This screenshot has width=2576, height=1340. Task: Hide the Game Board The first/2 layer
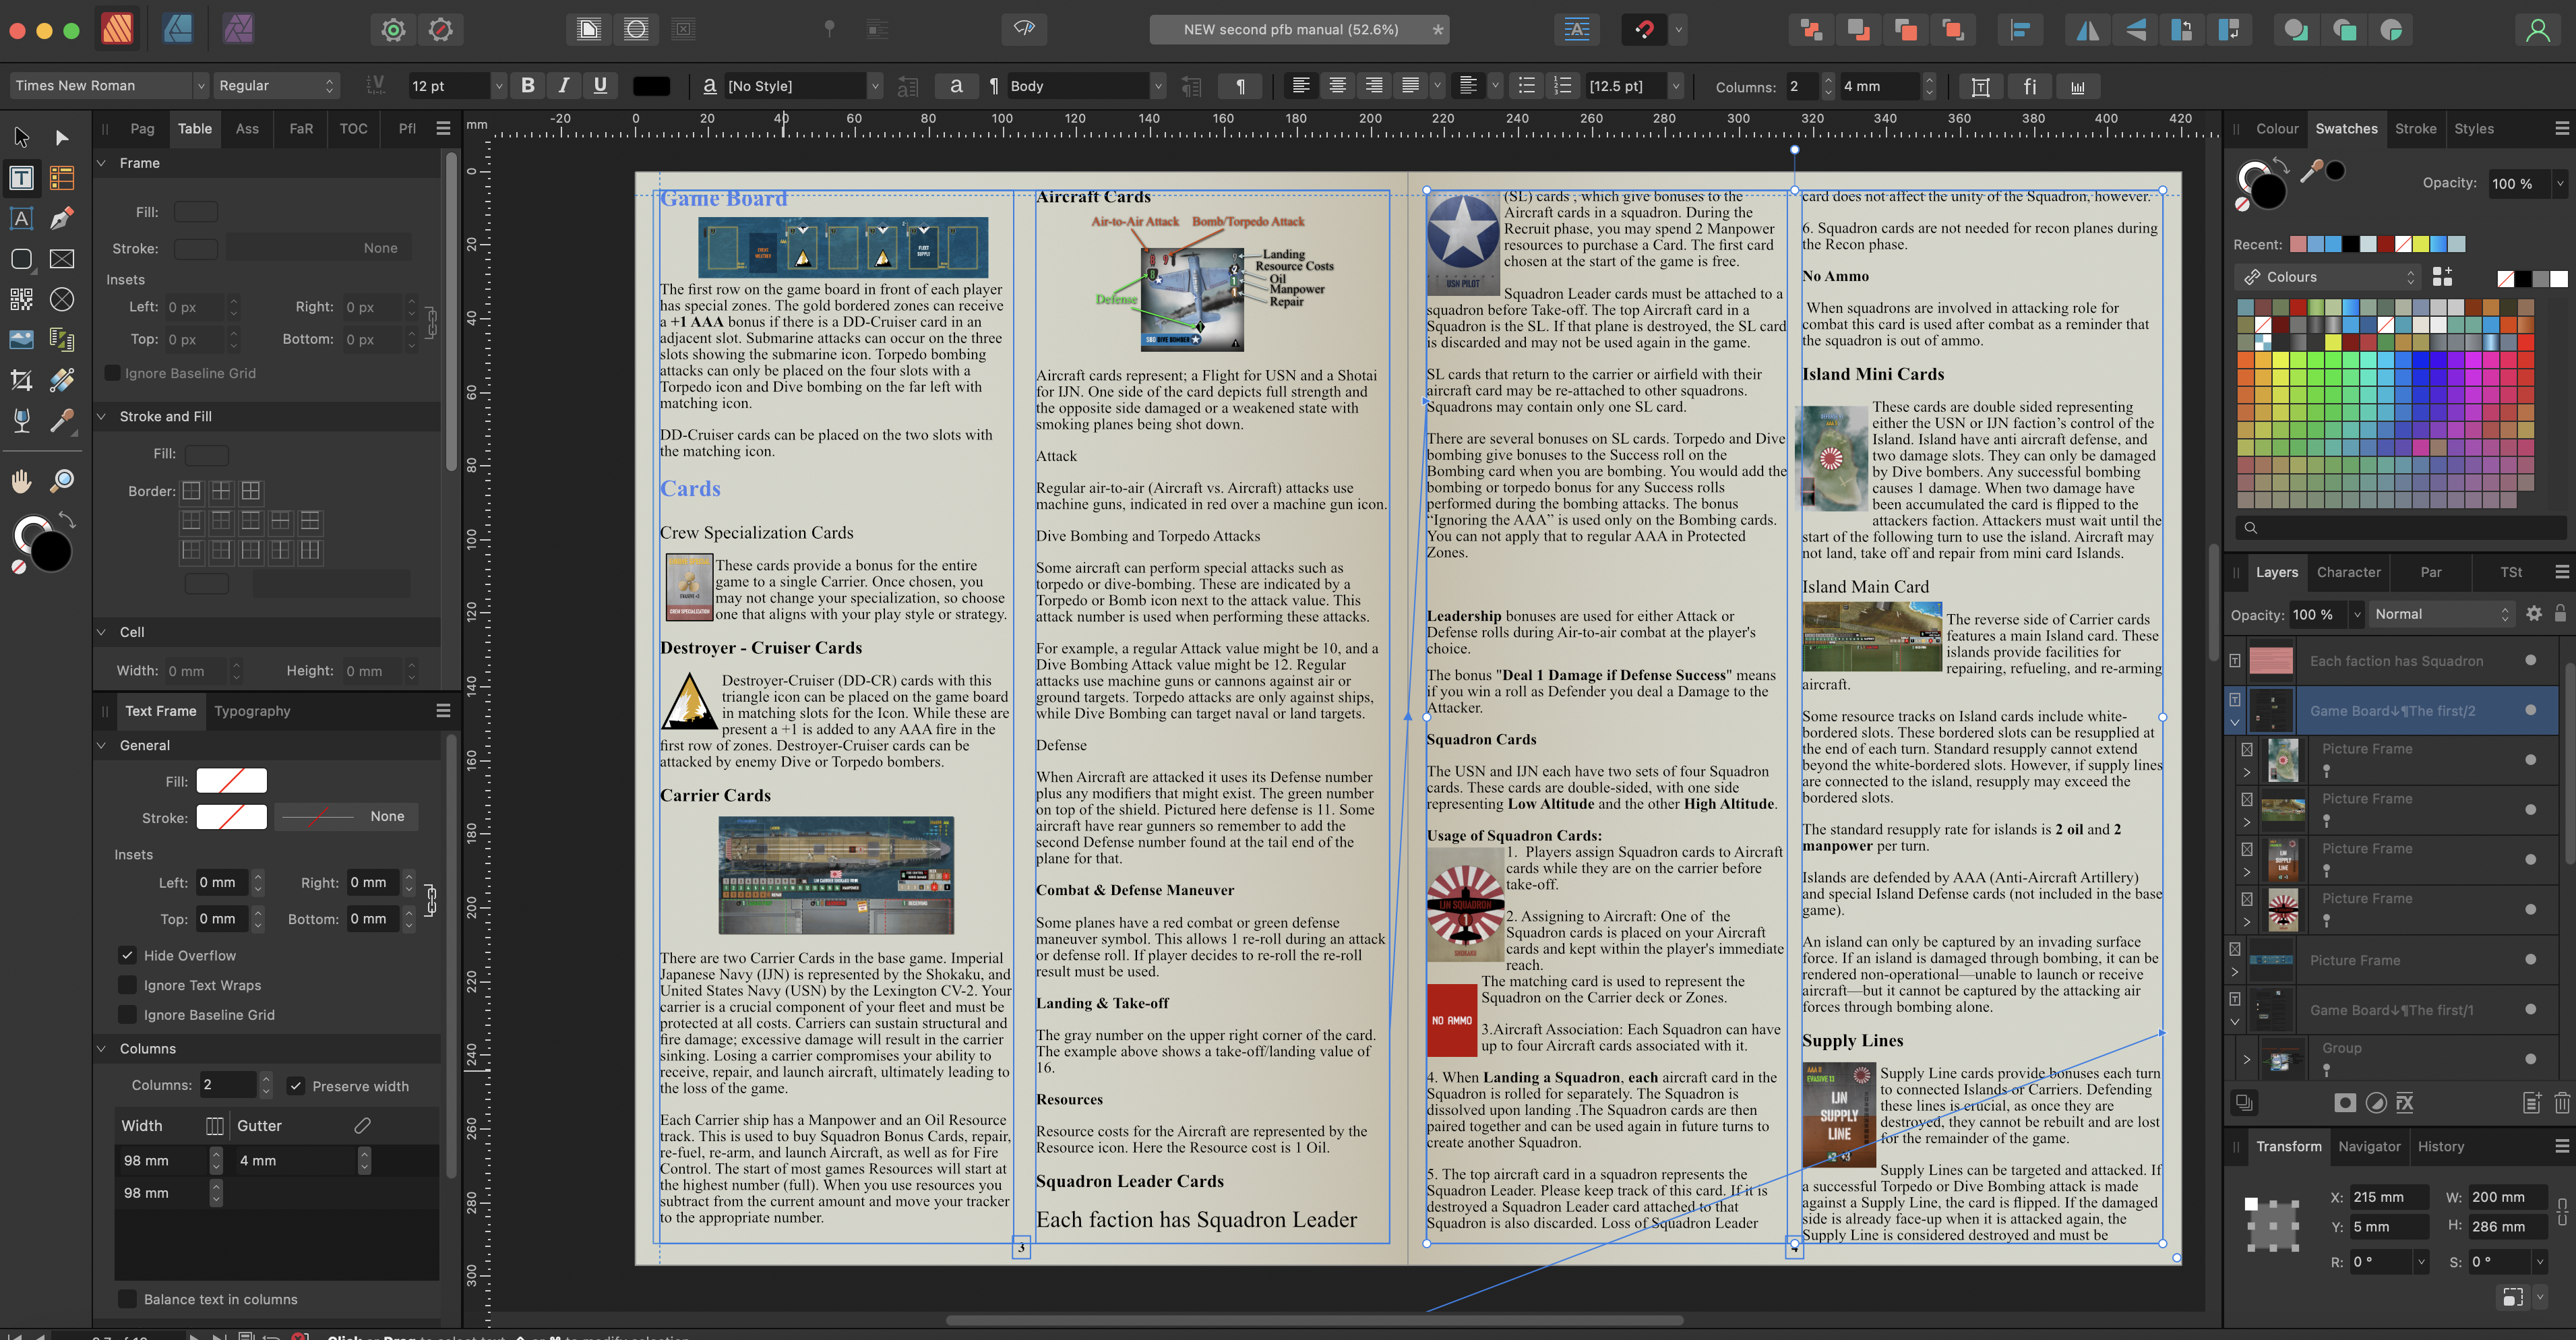[x=2531, y=710]
